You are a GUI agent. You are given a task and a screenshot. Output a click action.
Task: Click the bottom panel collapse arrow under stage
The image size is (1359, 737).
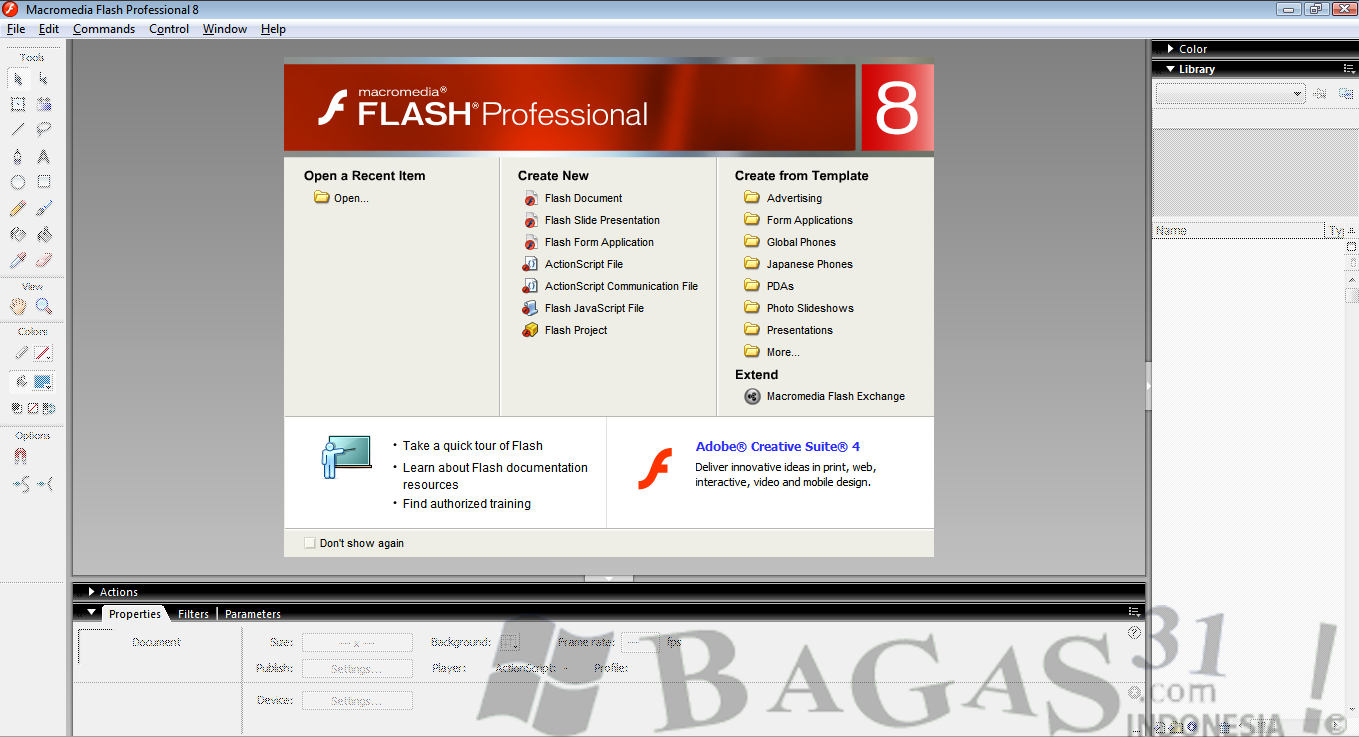point(609,578)
